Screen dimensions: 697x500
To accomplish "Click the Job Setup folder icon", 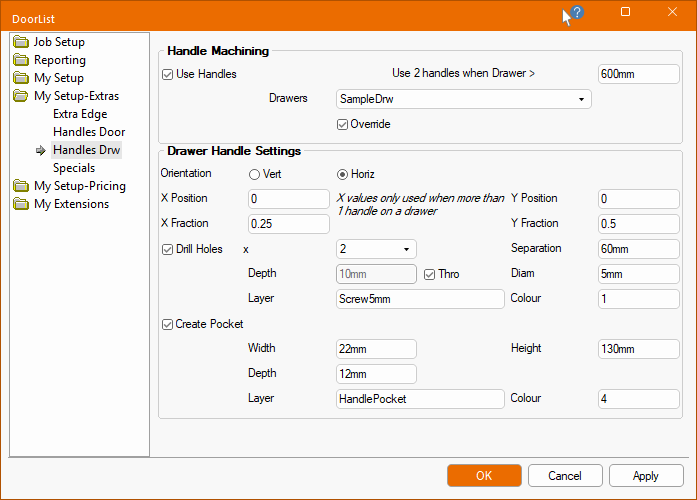I will click(x=21, y=42).
